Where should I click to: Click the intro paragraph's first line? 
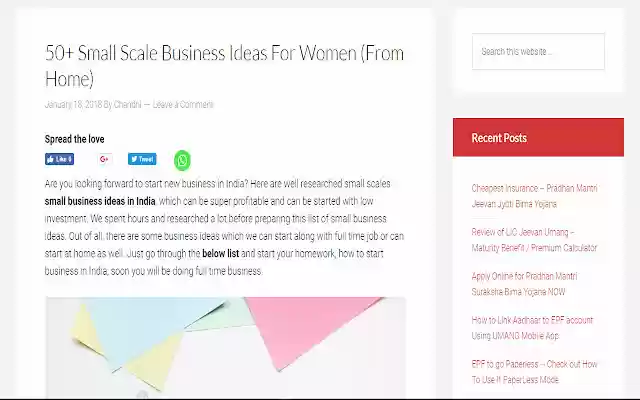pos(217,184)
